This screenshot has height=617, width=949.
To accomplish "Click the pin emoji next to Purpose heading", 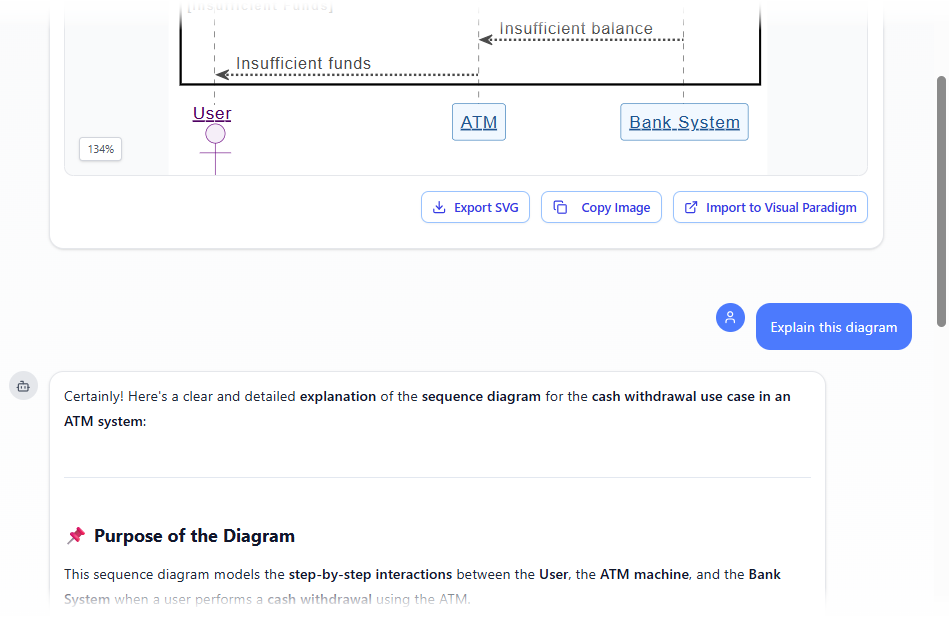I will coord(75,535).
